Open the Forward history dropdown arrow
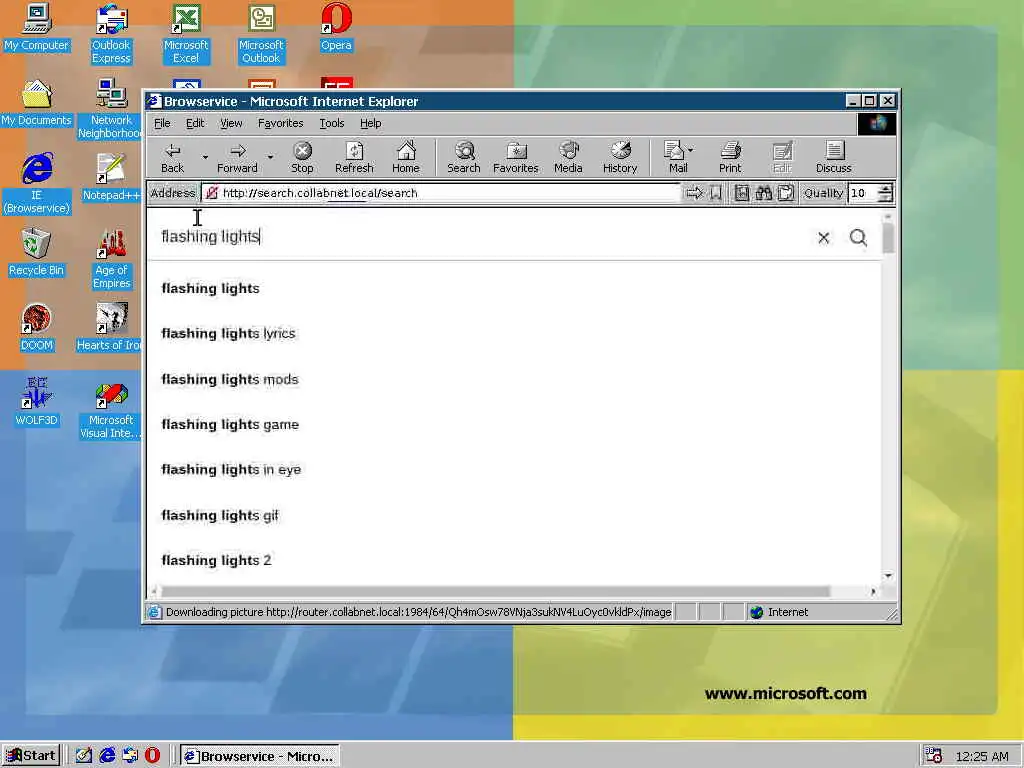 point(270,157)
